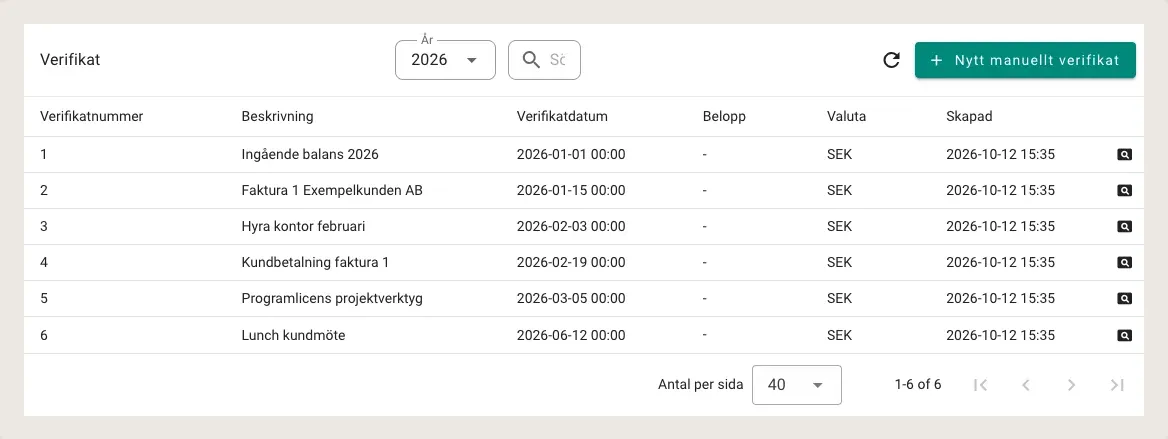Click date 2026-06-12 00:00
The image size is (1168, 439).
pyautogui.click(x=571, y=335)
